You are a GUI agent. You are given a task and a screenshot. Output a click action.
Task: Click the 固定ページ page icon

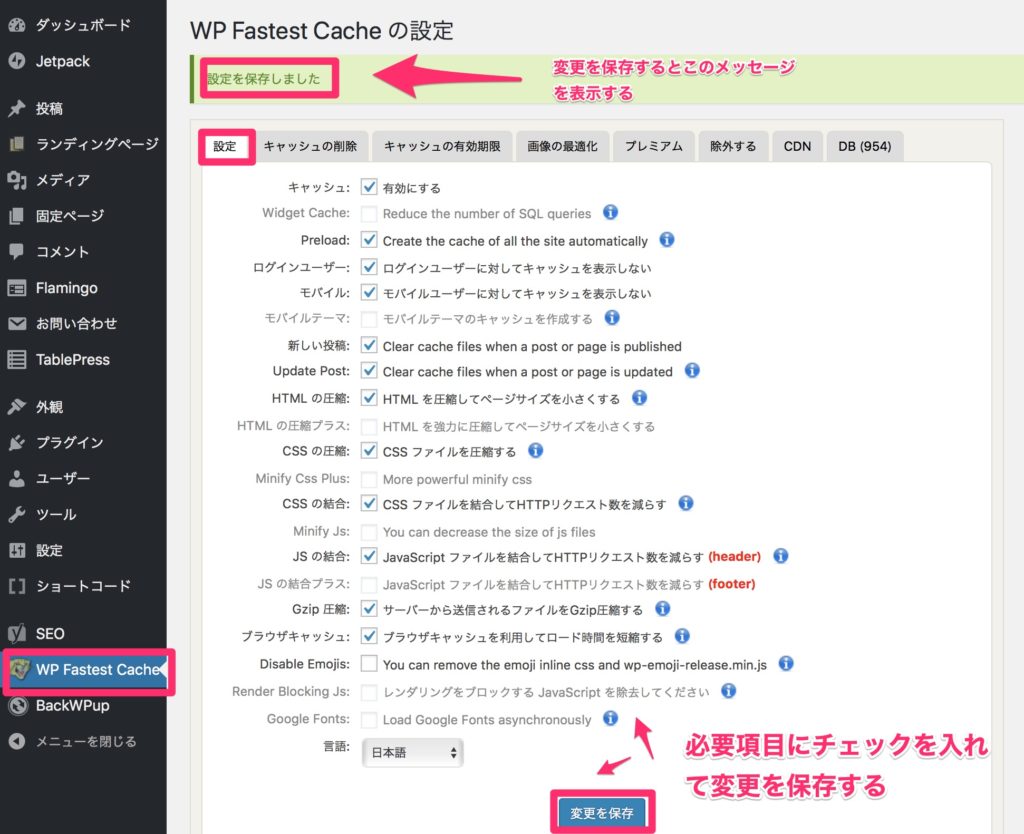(x=17, y=216)
